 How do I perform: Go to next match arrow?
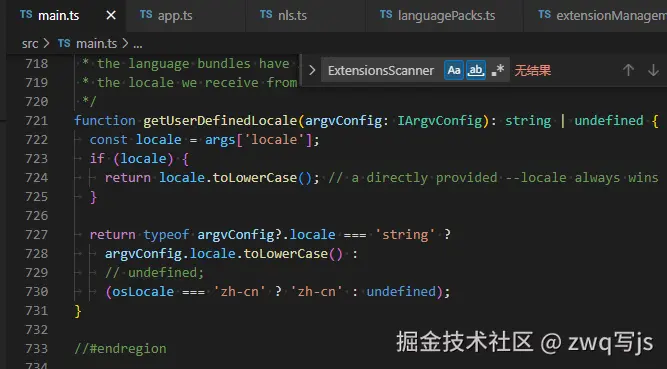(x=653, y=70)
